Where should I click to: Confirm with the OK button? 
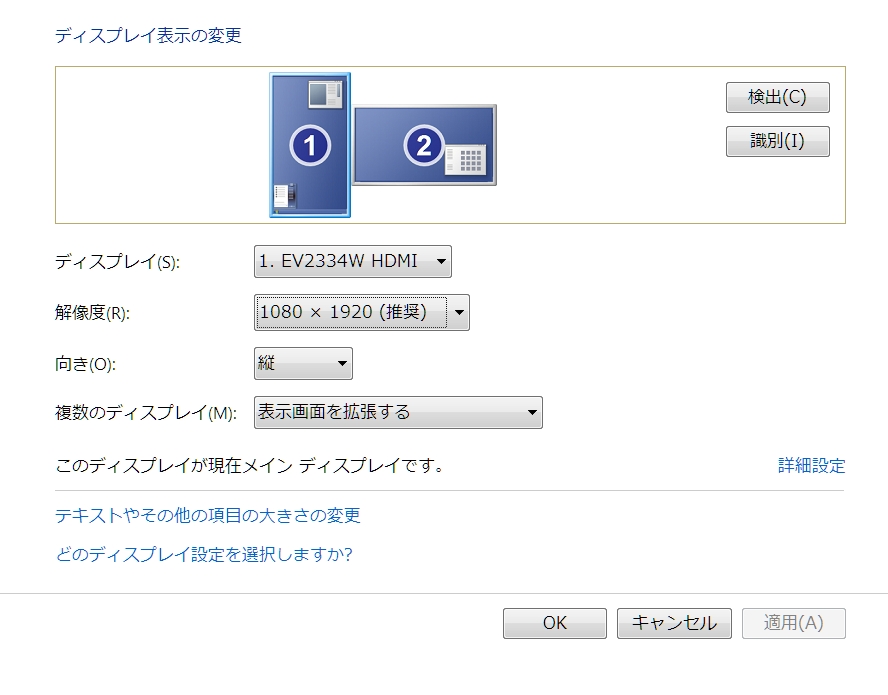pyautogui.click(x=555, y=623)
